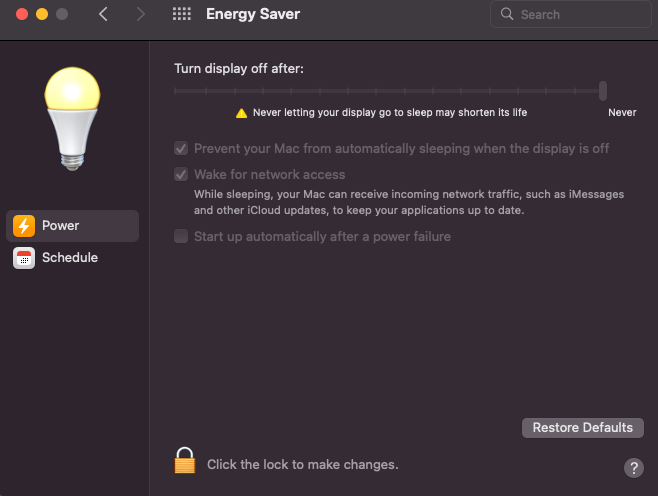Click the yellow minimize window button

coord(41,15)
